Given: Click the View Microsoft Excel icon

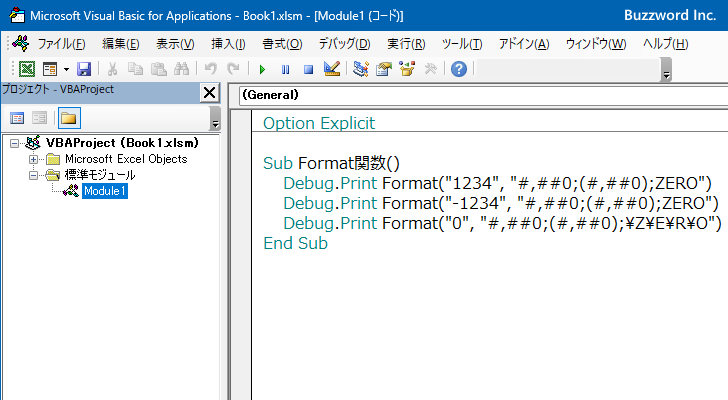Looking at the screenshot, I should [27, 70].
